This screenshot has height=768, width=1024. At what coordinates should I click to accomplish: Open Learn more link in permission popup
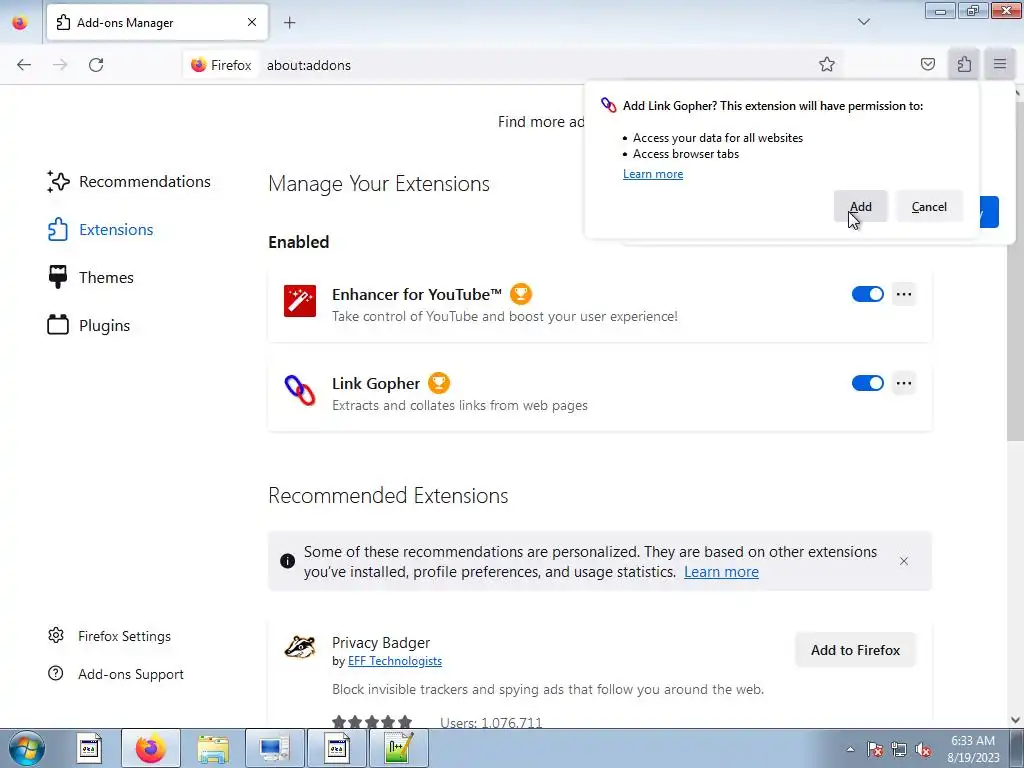tap(652, 174)
